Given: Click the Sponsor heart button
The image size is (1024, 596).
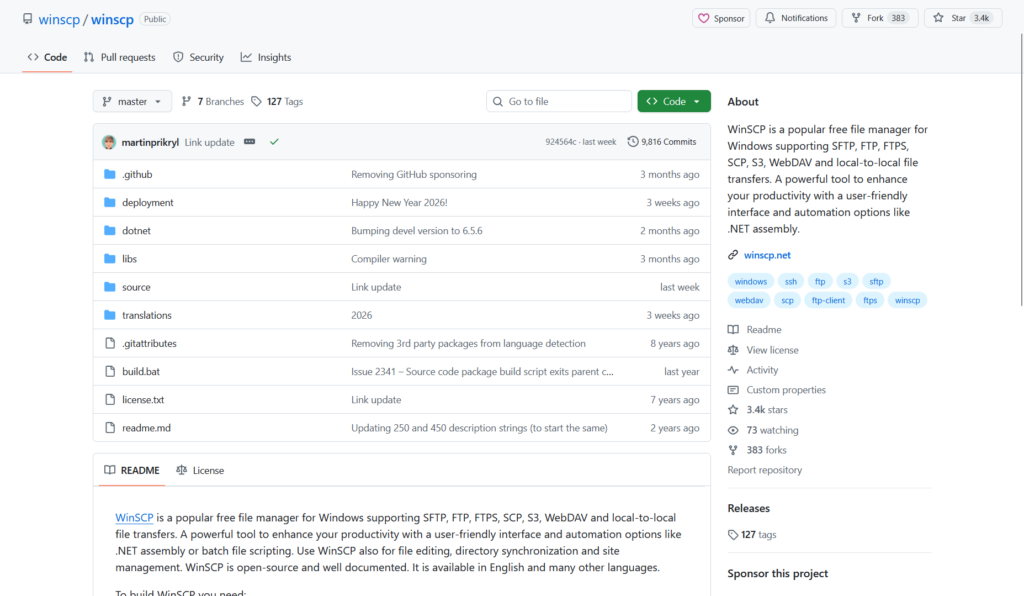Looking at the screenshot, I should tap(721, 18).
